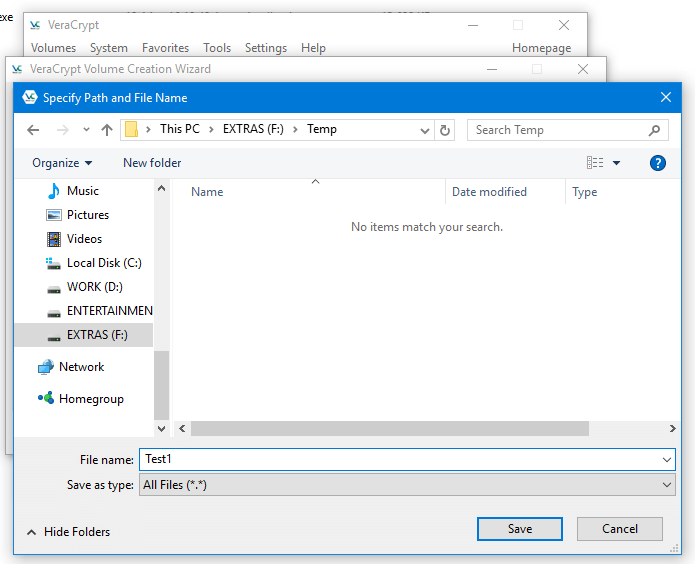Image resolution: width=695 pixels, height=564 pixels.
Task: Expand the chevron after EXTRAS (F:) breadcrumb
Action: [x=295, y=129]
